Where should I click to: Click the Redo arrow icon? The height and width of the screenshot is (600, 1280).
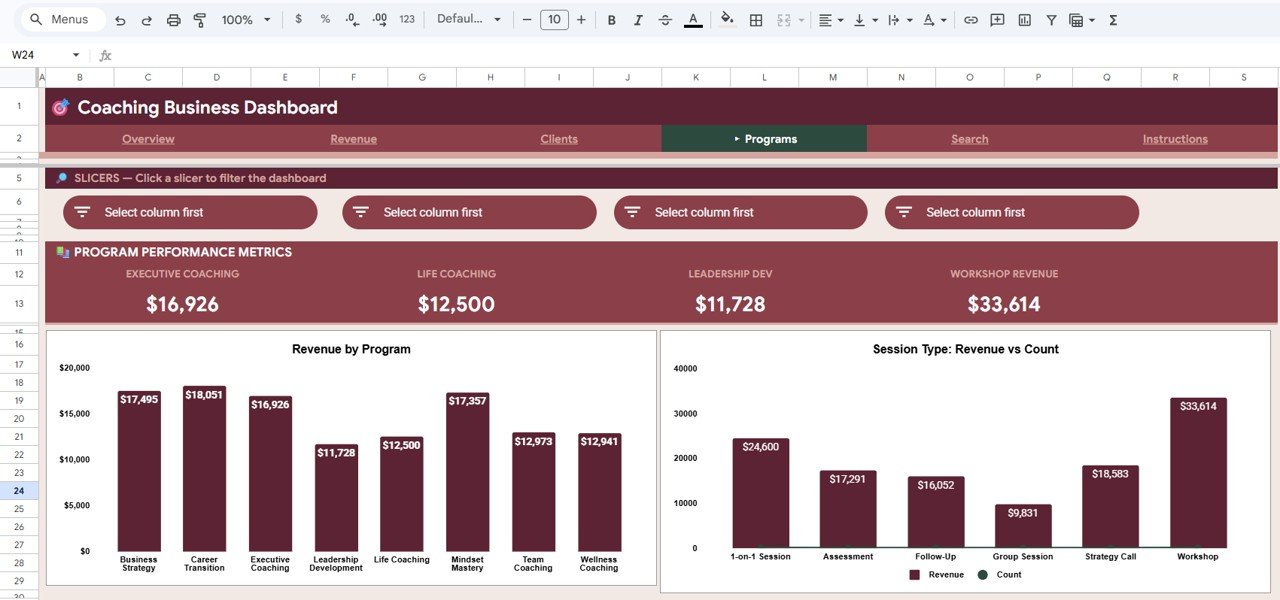pos(146,20)
